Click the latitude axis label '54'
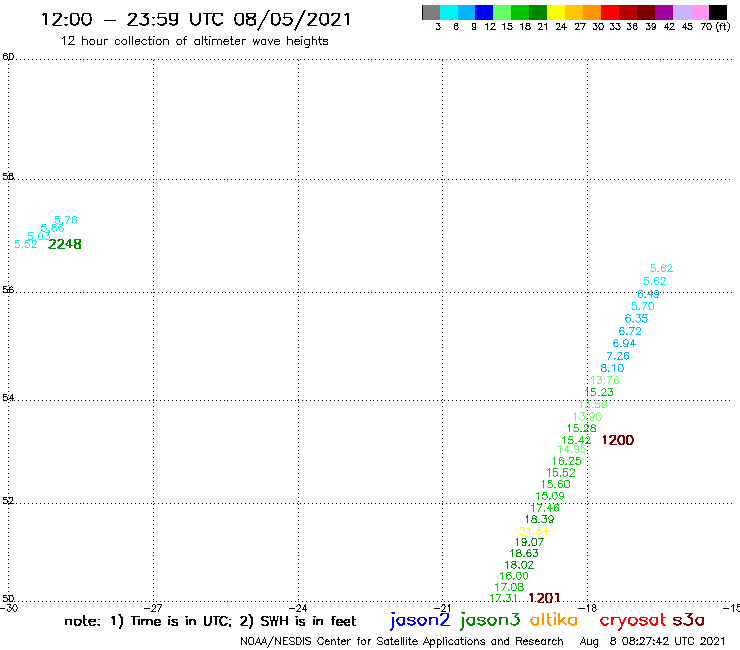 8,397
